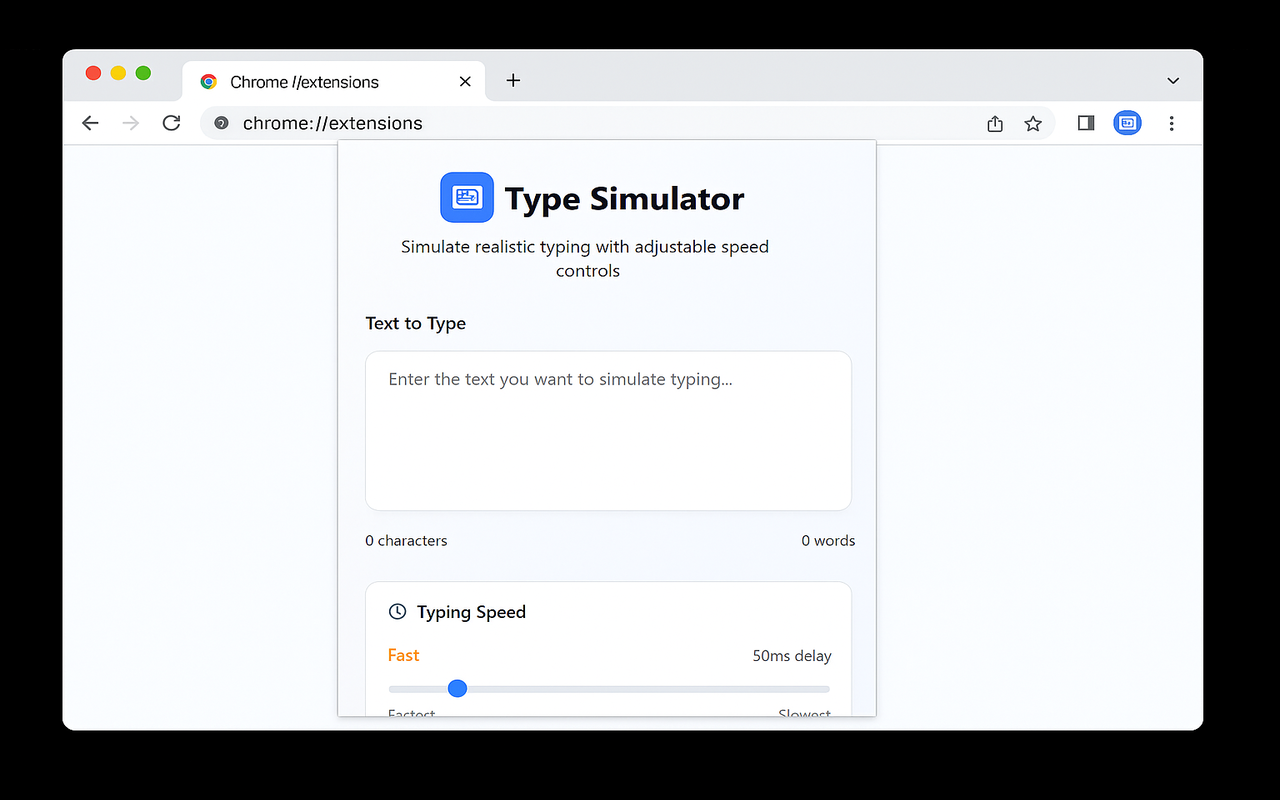The image size is (1280, 800).
Task: Click the grayed-out forward arrow
Action: point(130,122)
